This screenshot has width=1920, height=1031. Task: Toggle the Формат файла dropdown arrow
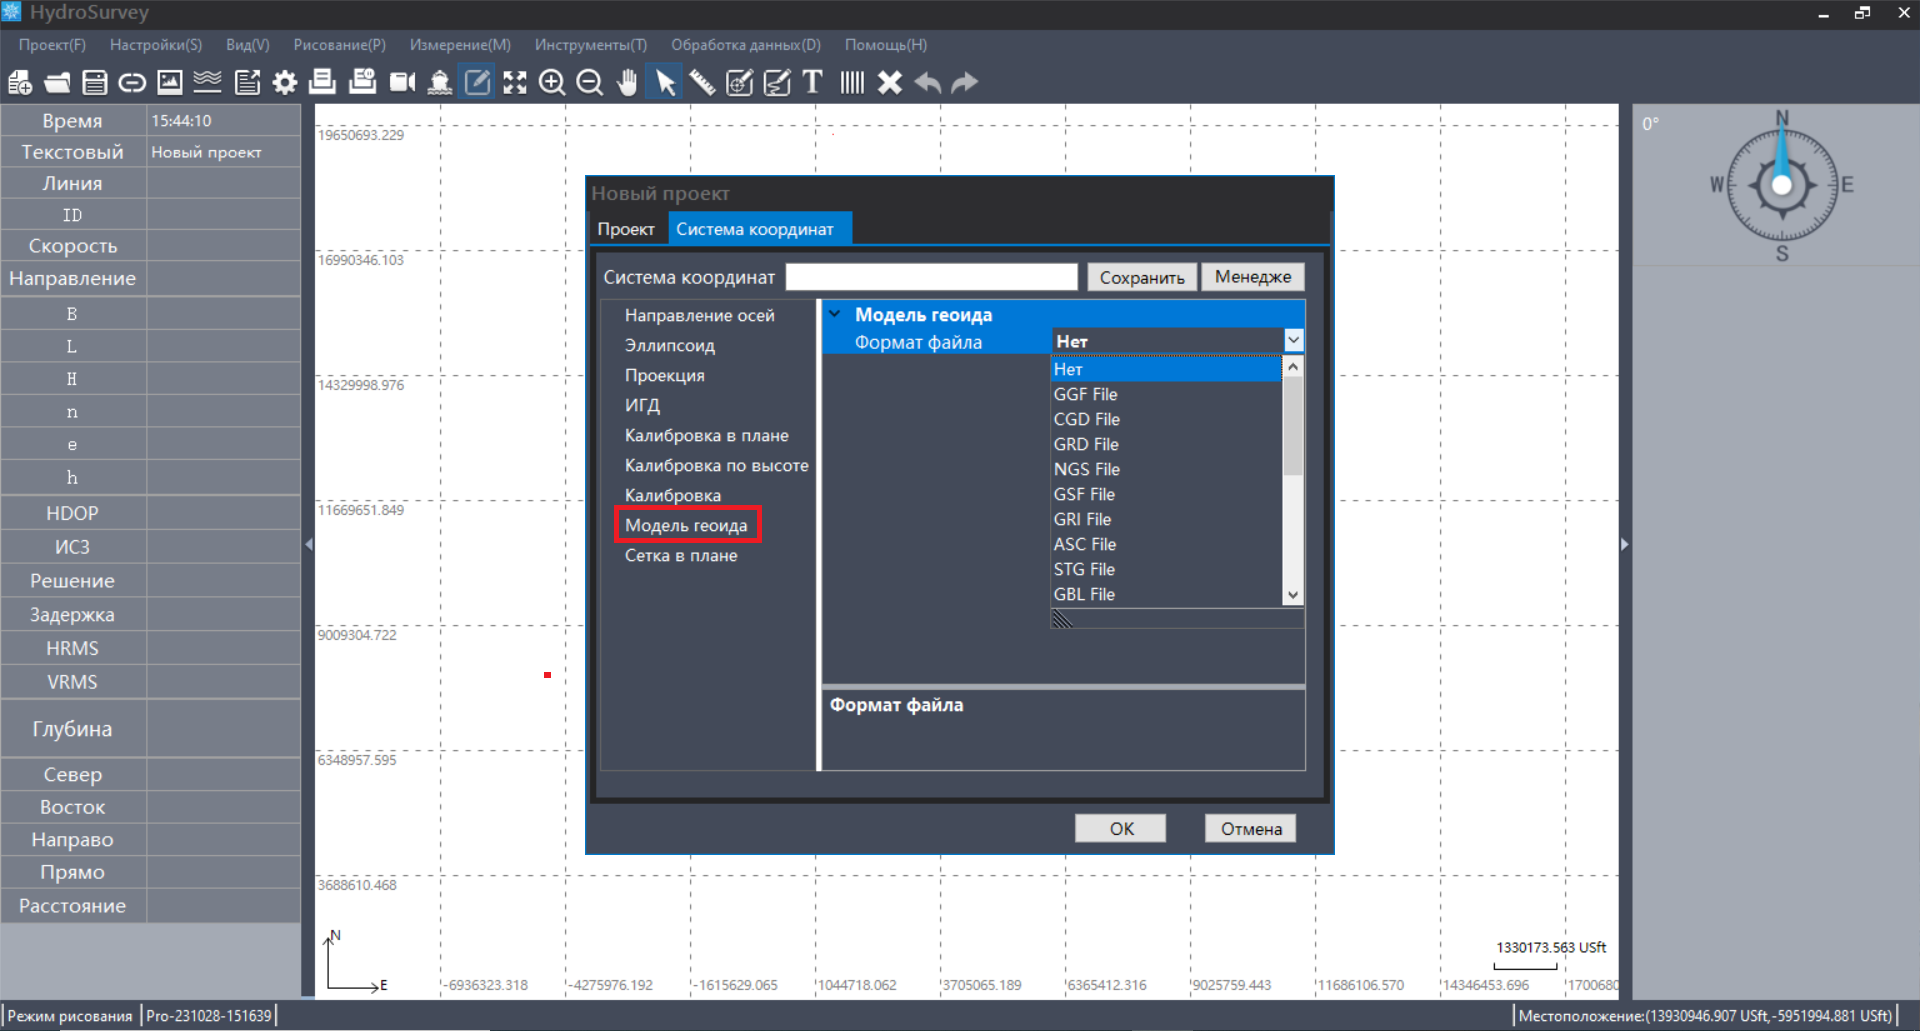(1293, 340)
